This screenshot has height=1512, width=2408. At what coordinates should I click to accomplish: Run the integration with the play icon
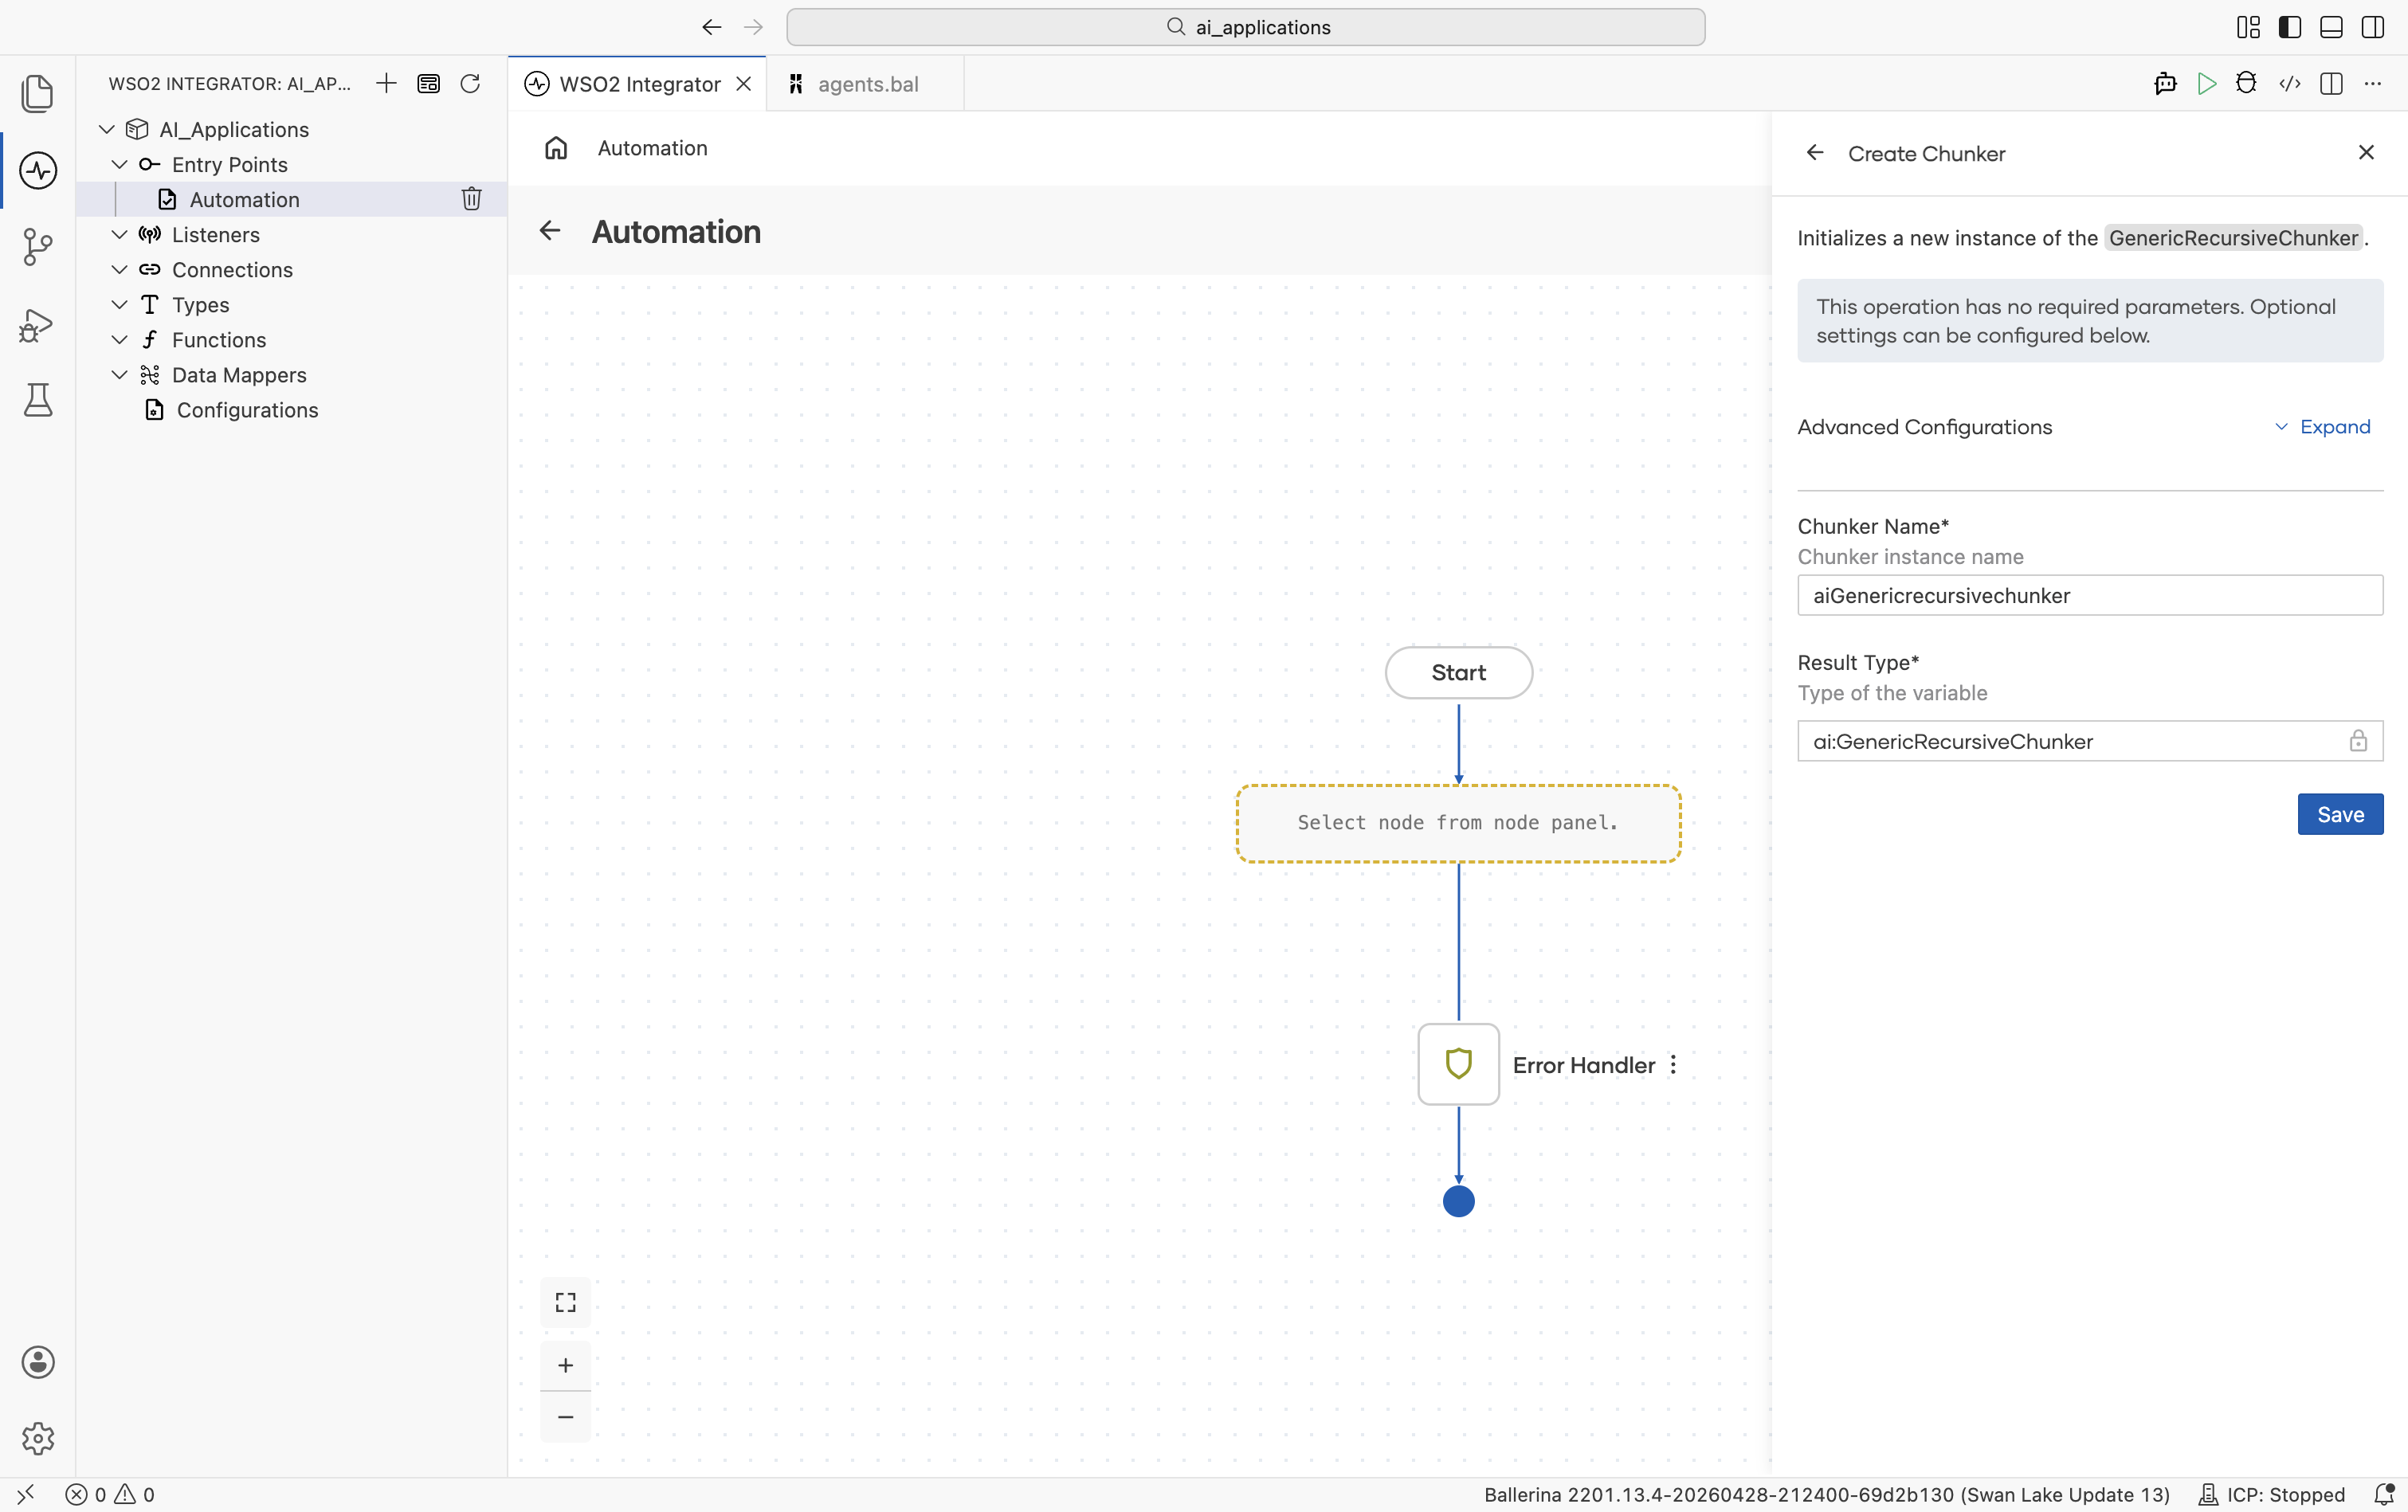[x=2207, y=84]
